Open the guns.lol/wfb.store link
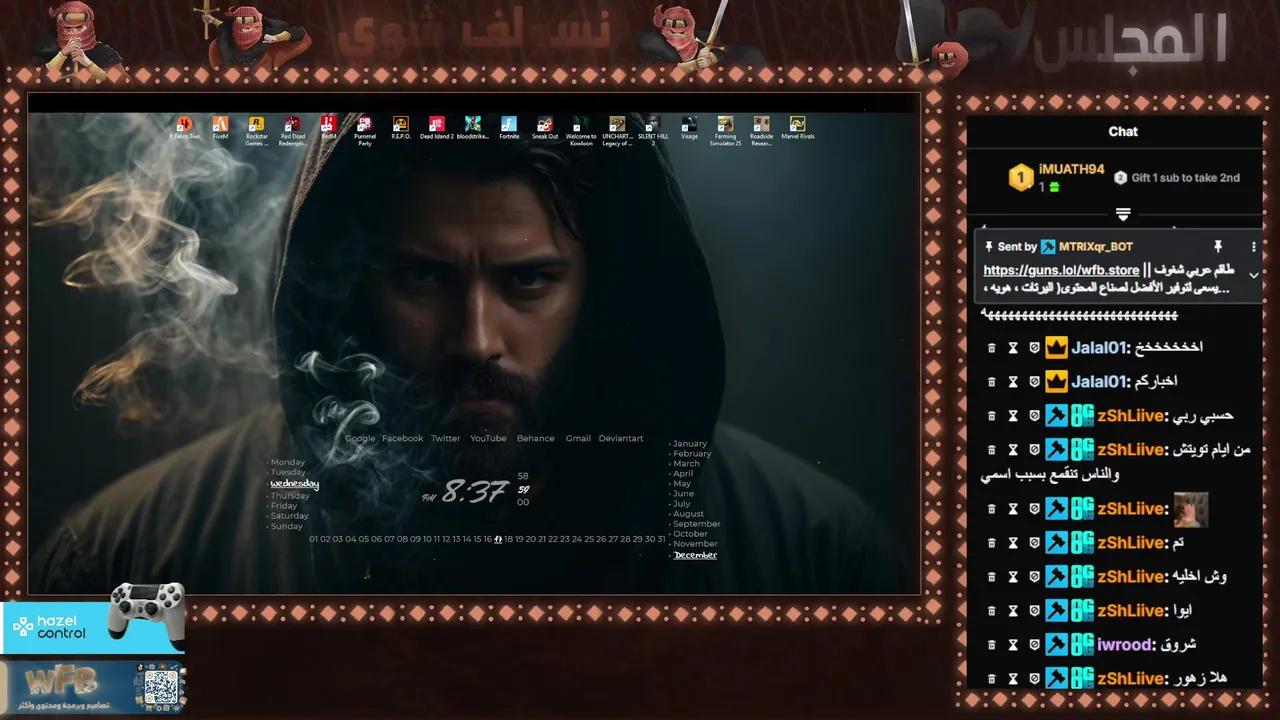The image size is (1280, 720). point(1061,270)
